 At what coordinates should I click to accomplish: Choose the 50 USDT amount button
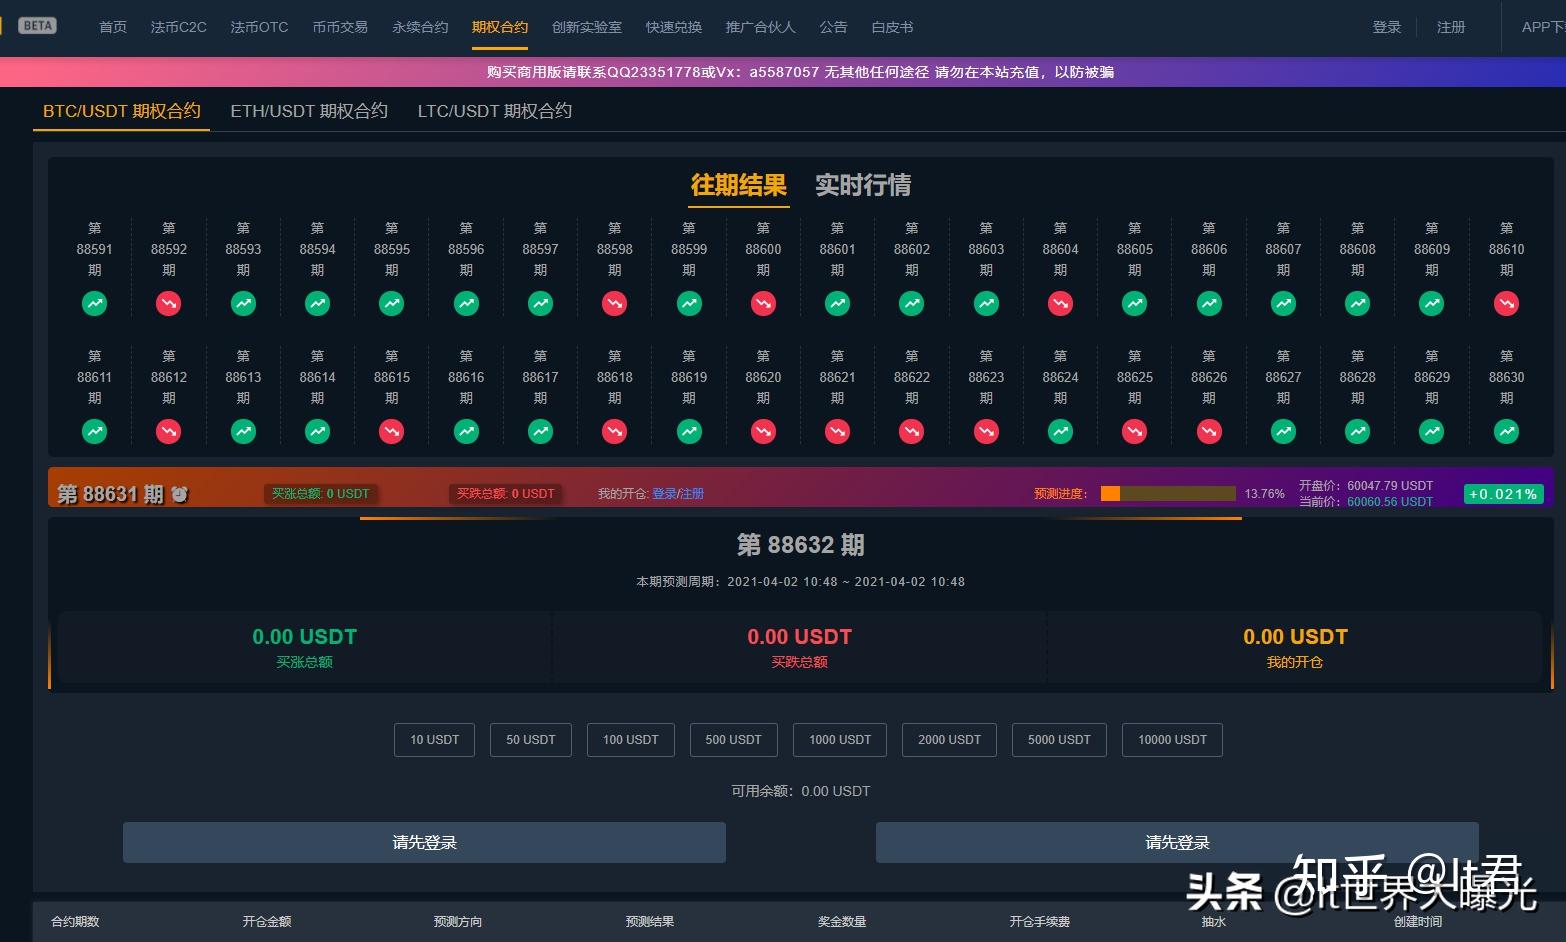coord(530,740)
